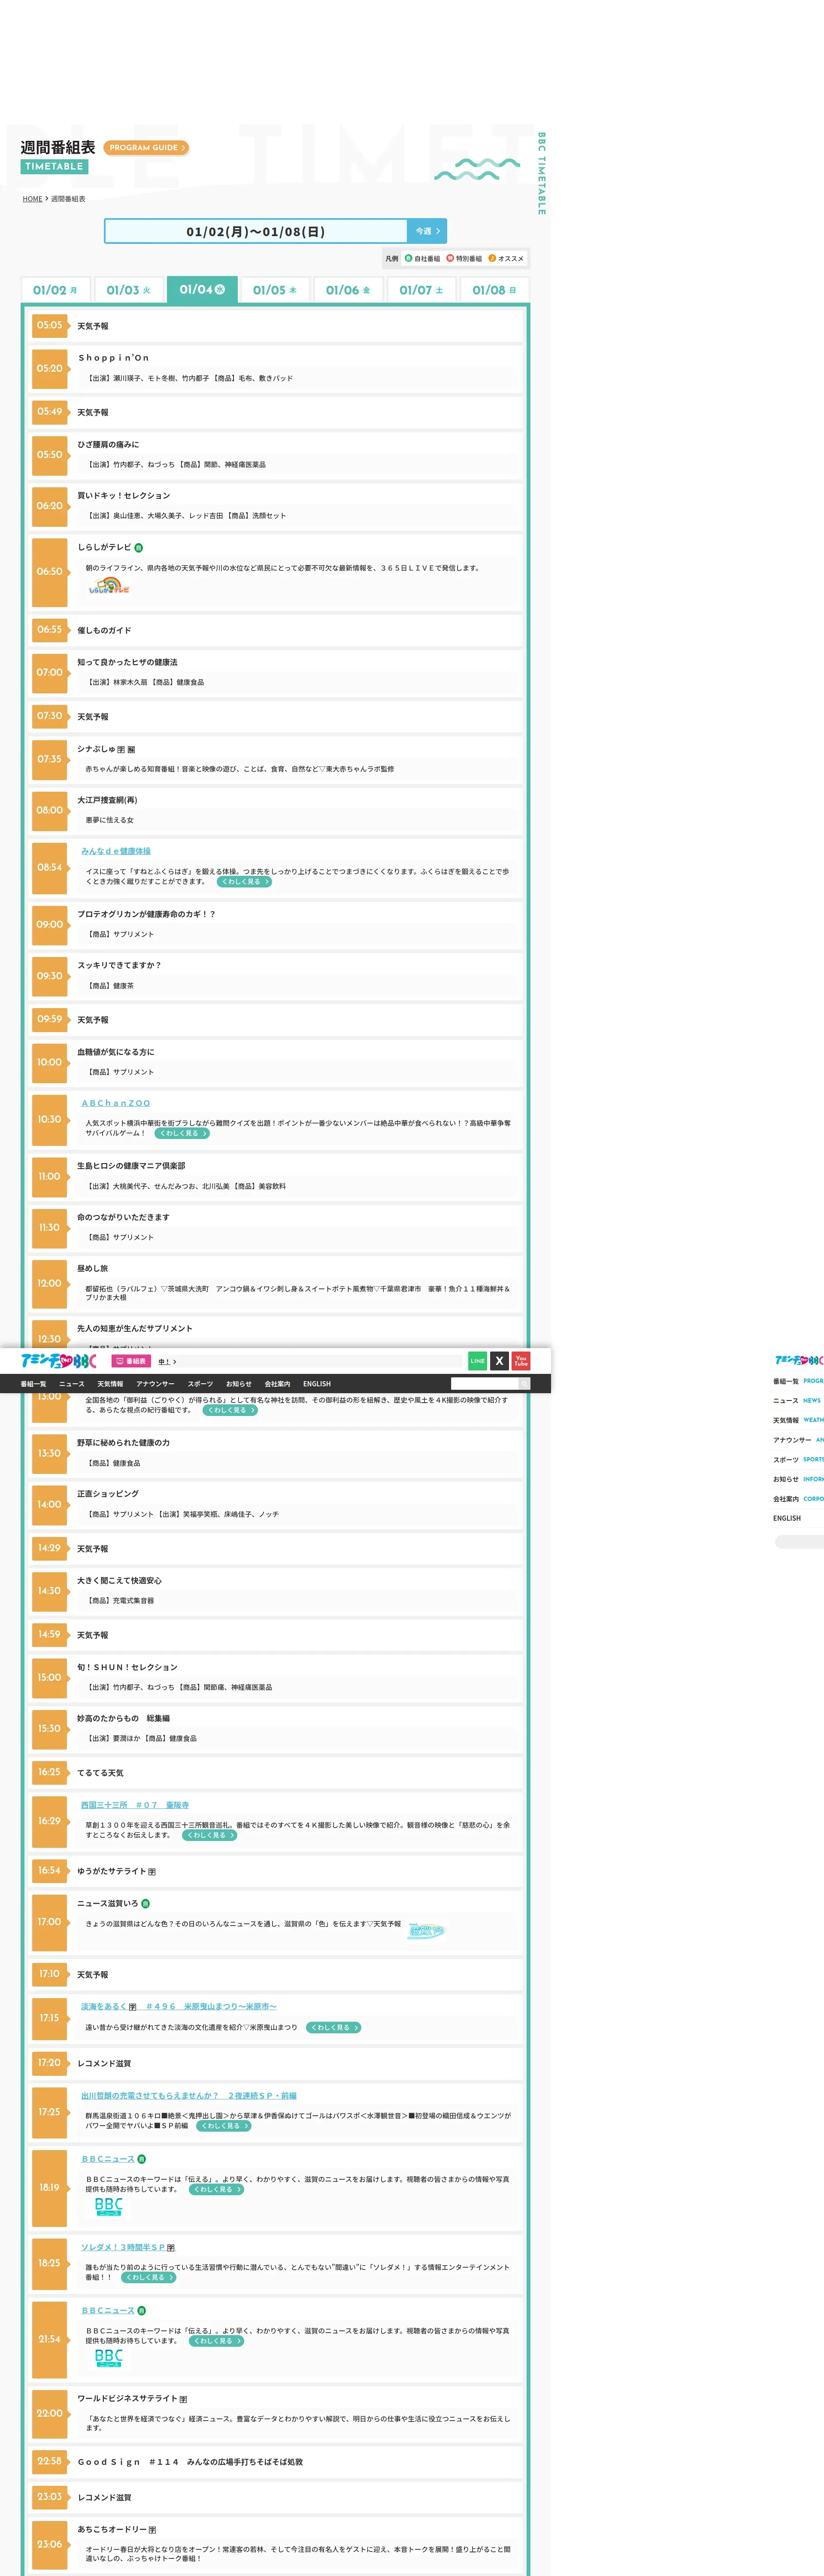Select the 01/02 Monday tab
824x2576 pixels.
[x=55, y=290]
